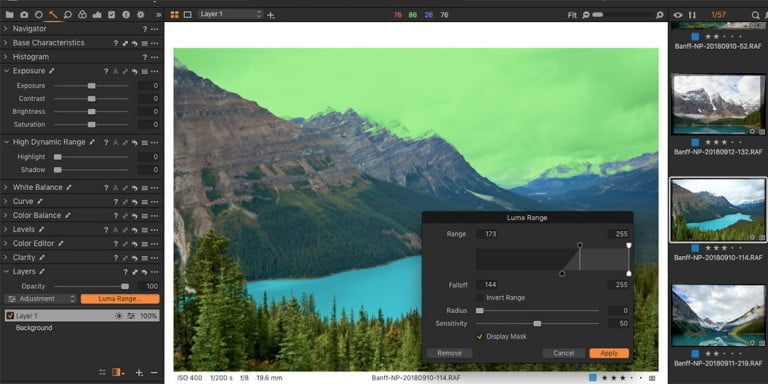Image resolution: width=768 pixels, height=384 pixels.
Task: Collapse the Layers panel
Action: pos(6,272)
